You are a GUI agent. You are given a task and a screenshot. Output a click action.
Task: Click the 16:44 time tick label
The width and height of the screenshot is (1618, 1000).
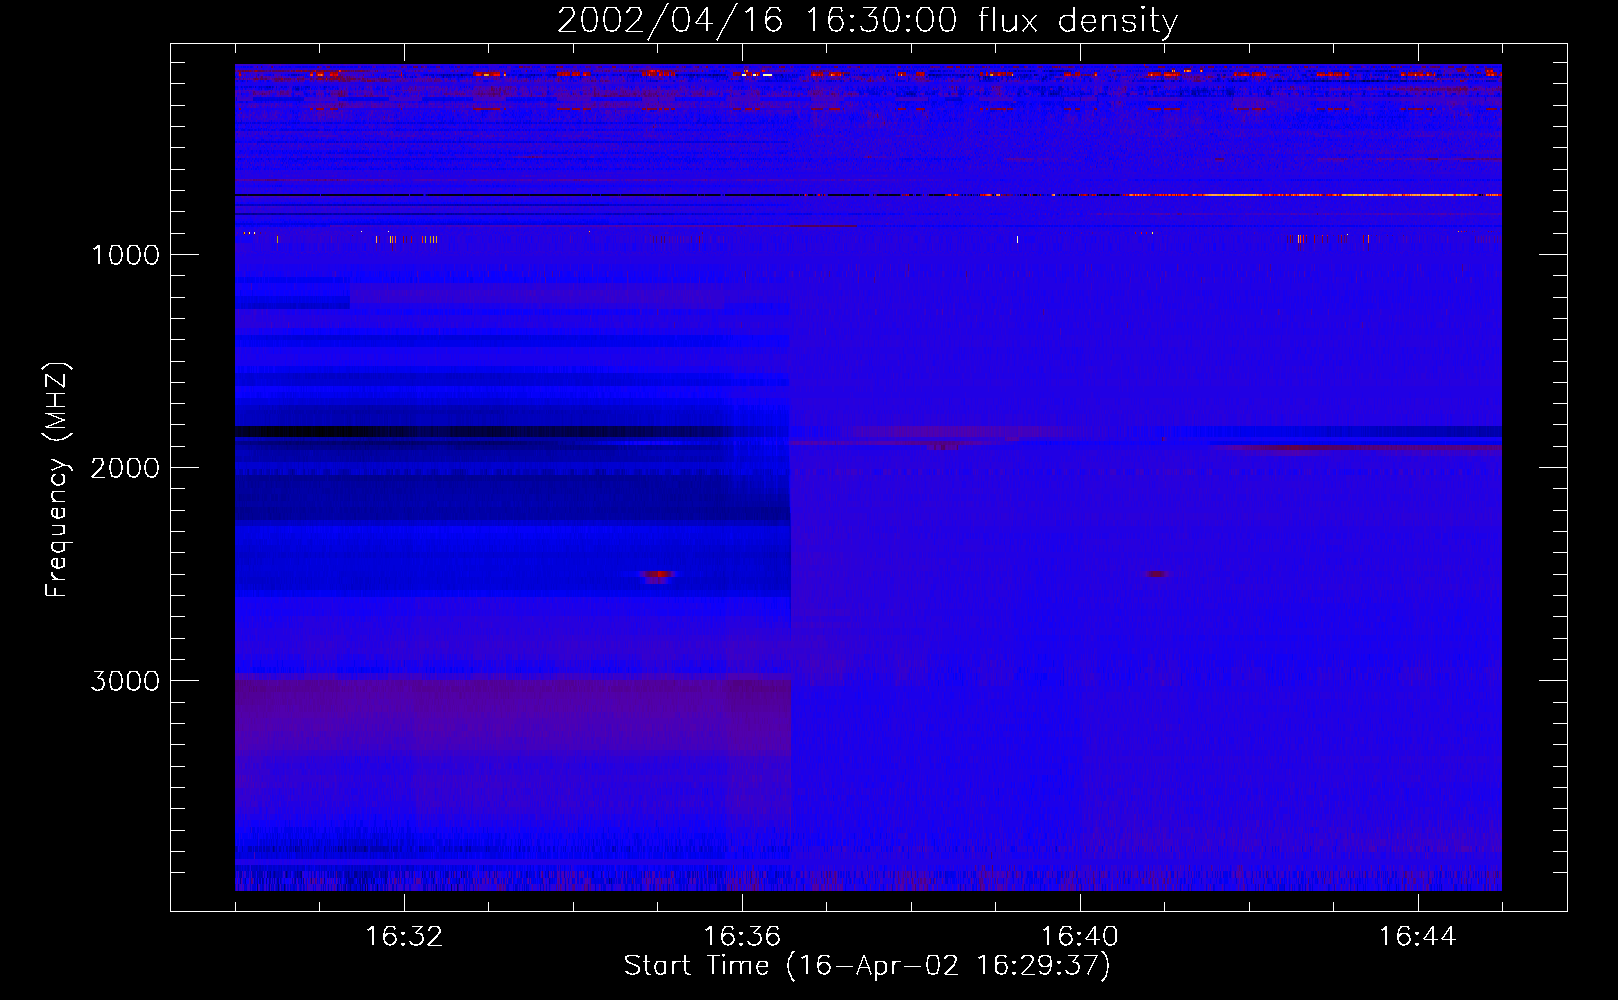[1418, 937]
